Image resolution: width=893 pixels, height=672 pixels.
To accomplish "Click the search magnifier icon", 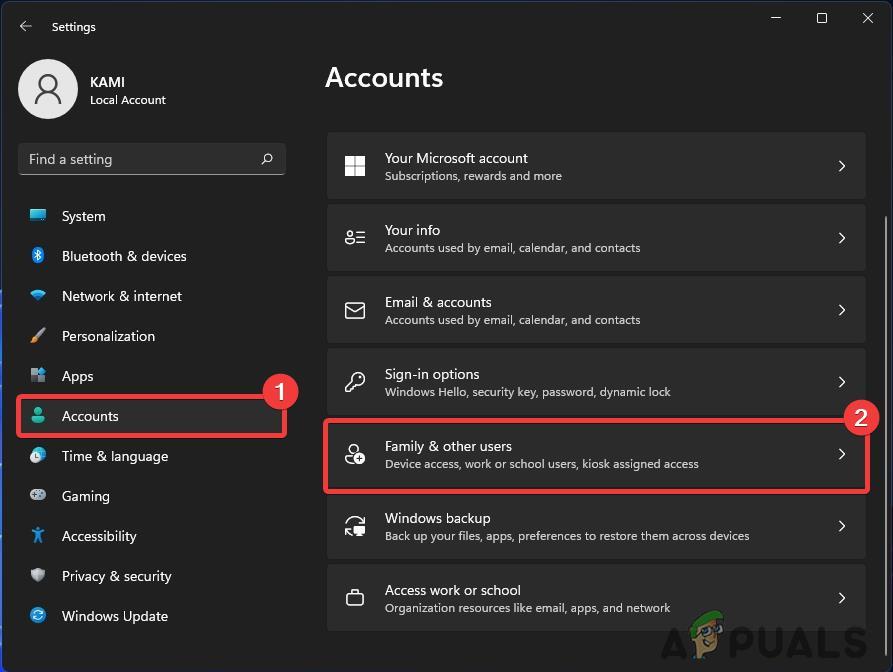I will click(x=267, y=159).
